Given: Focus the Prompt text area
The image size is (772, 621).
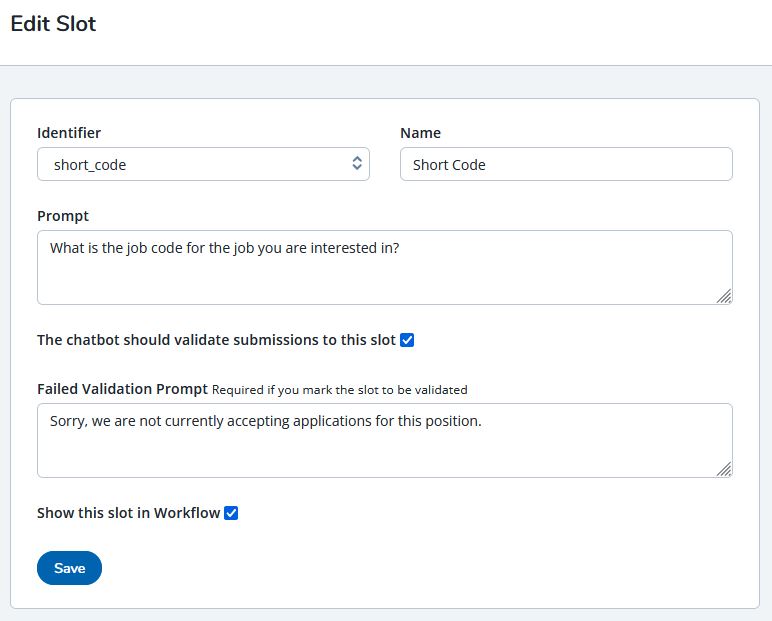Looking at the screenshot, I should pos(385,267).
